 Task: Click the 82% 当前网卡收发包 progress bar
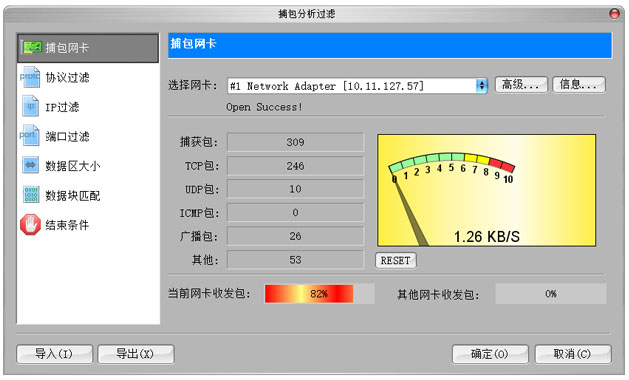[x=319, y=294]
